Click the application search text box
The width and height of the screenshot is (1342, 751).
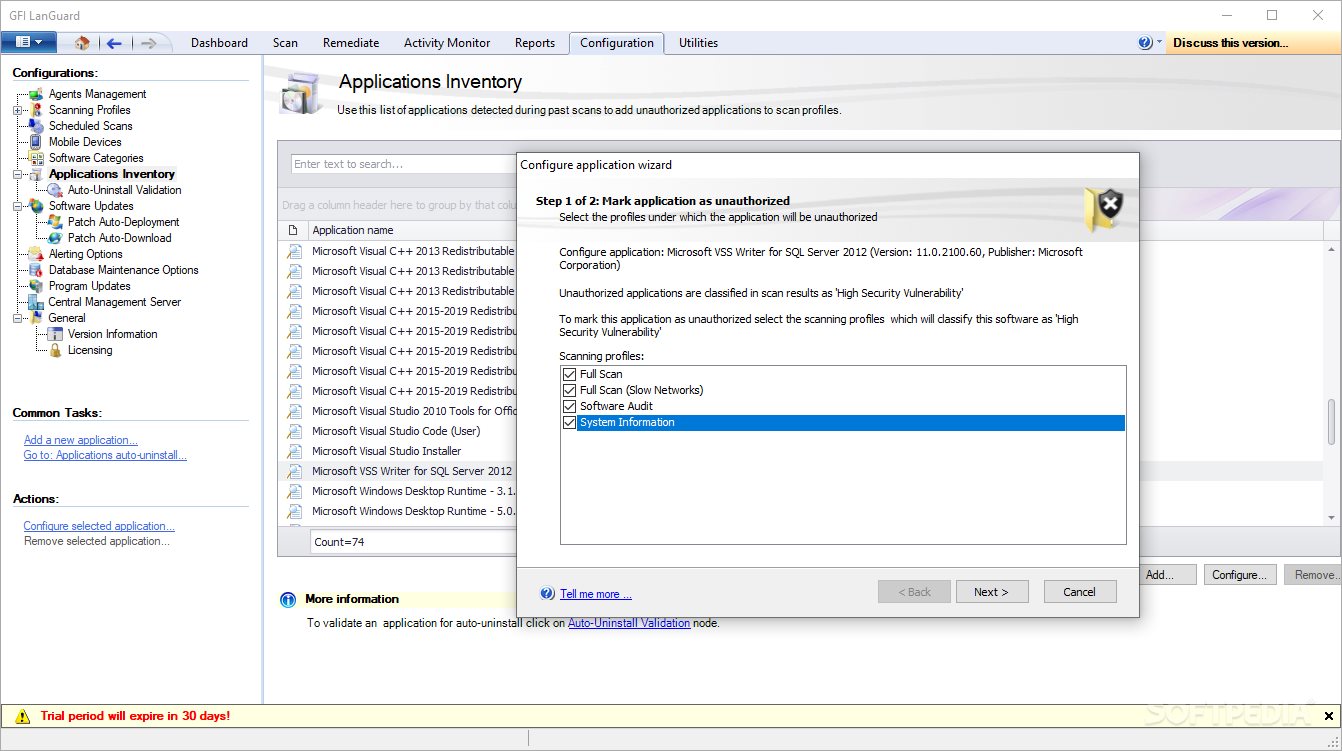tap(403, 164)
